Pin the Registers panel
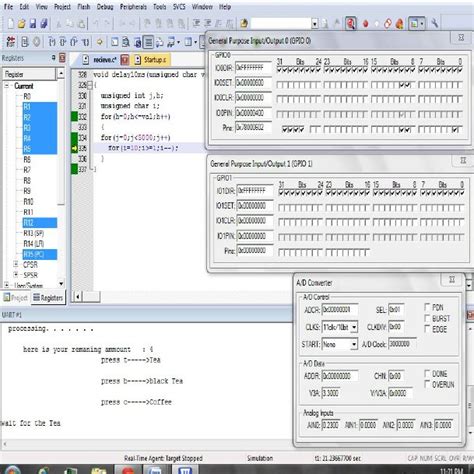The width and height of the screenshot is (474, 474). tap(53, 58)
